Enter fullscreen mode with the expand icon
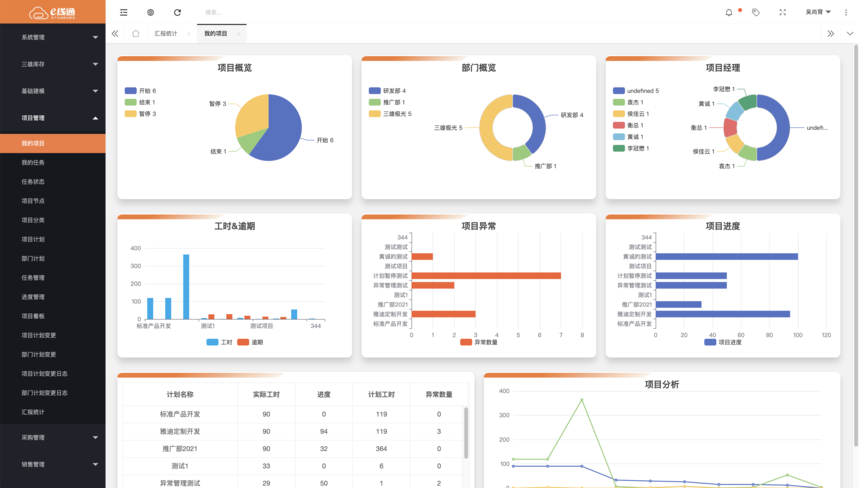The height and width of the screenshot is (488, 859). [x=782, y=12]
